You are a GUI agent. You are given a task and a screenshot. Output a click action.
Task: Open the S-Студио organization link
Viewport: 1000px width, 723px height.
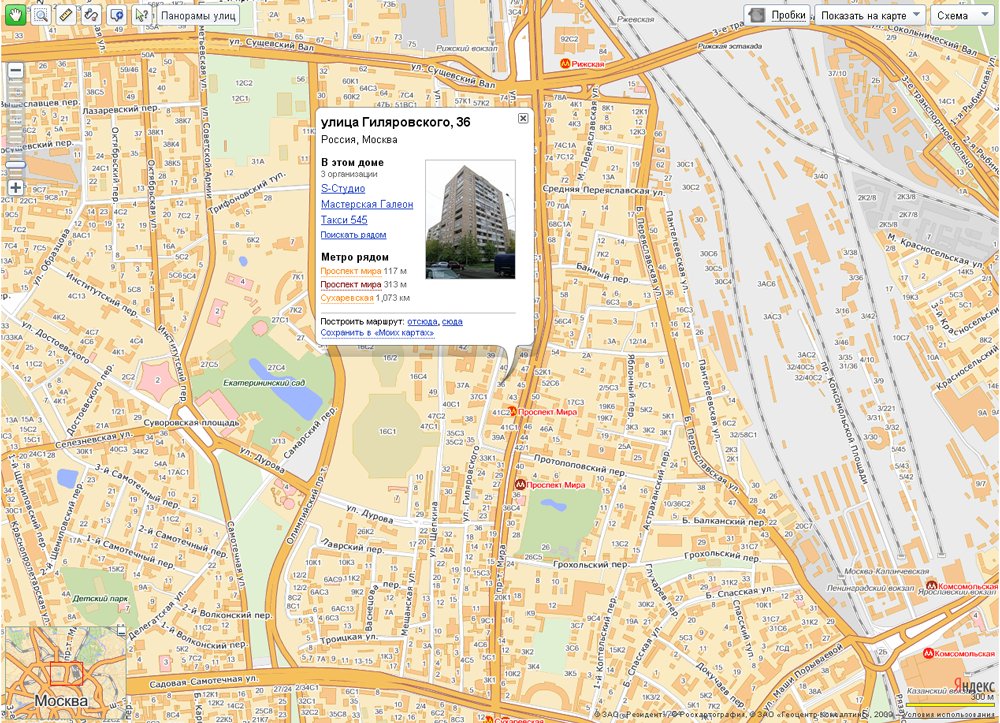343,189
